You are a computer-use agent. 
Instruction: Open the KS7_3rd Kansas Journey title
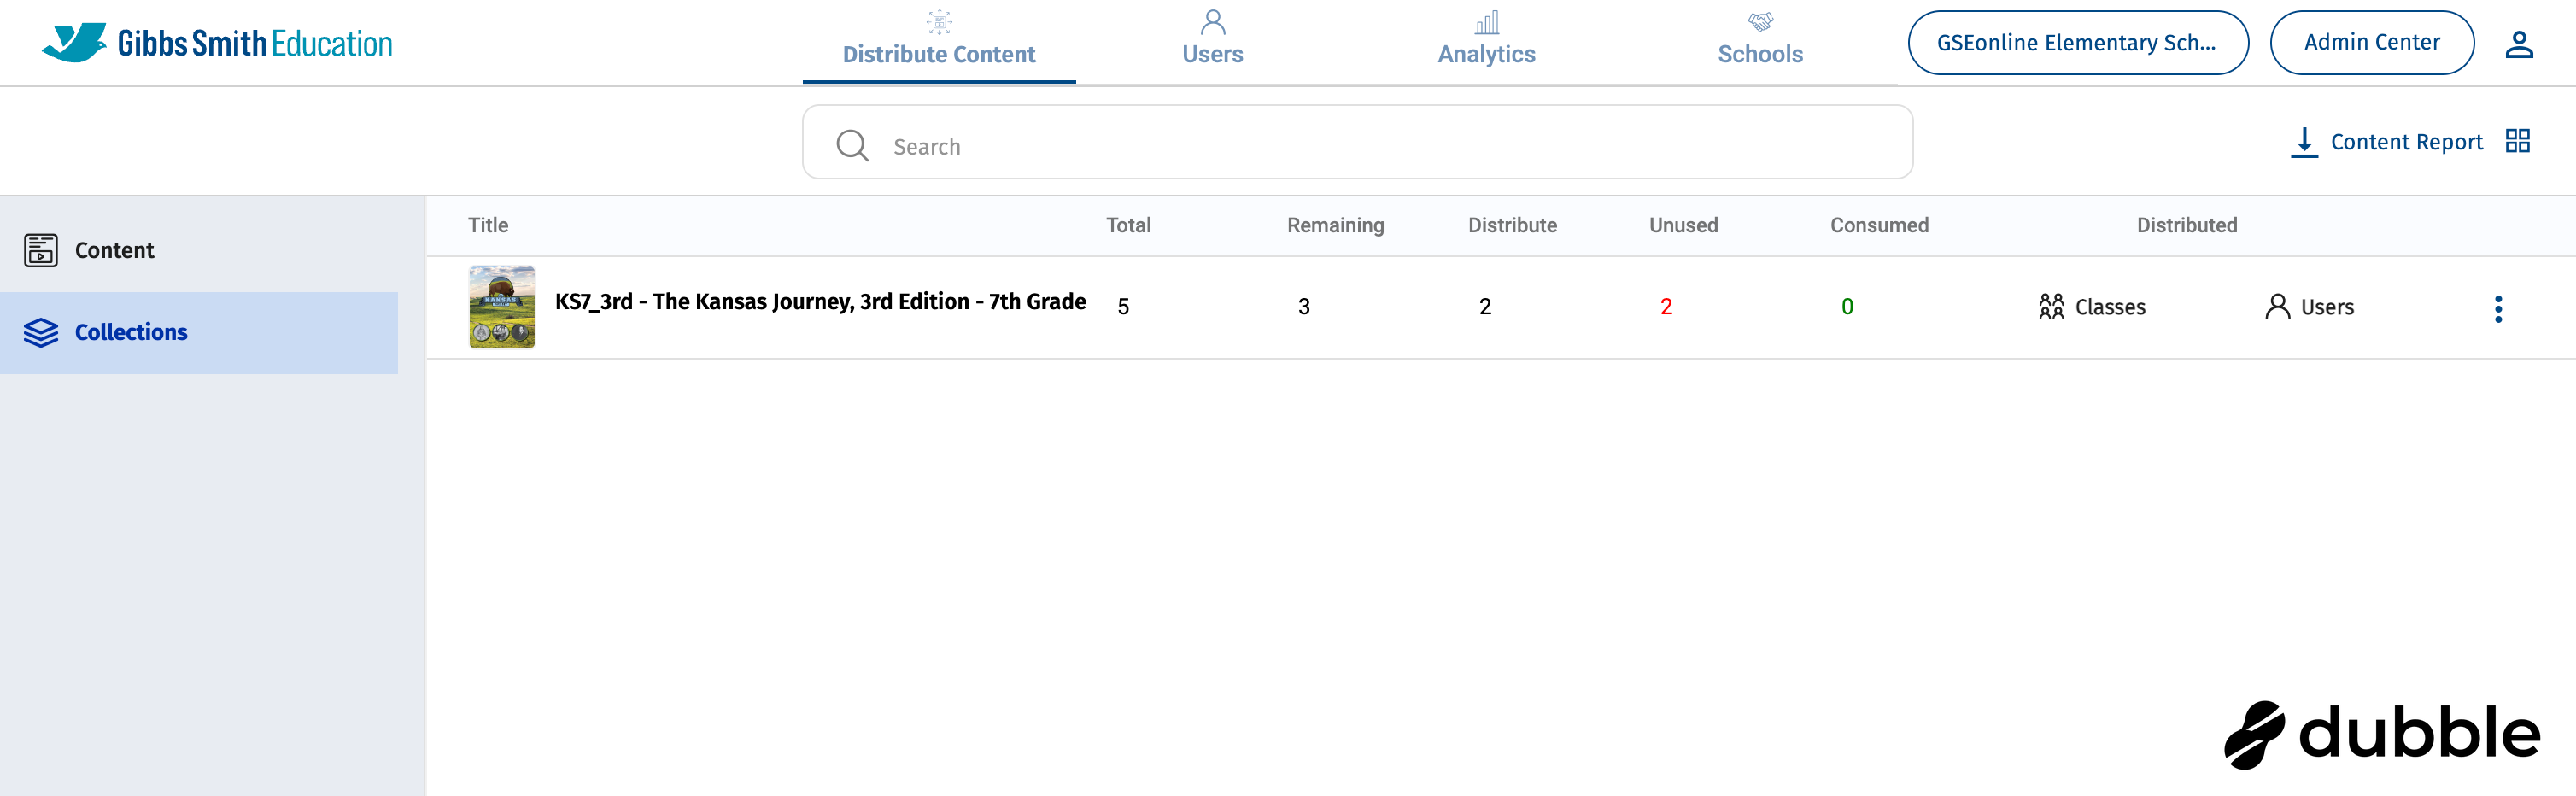pyautogui.click(x=820, y=302)
